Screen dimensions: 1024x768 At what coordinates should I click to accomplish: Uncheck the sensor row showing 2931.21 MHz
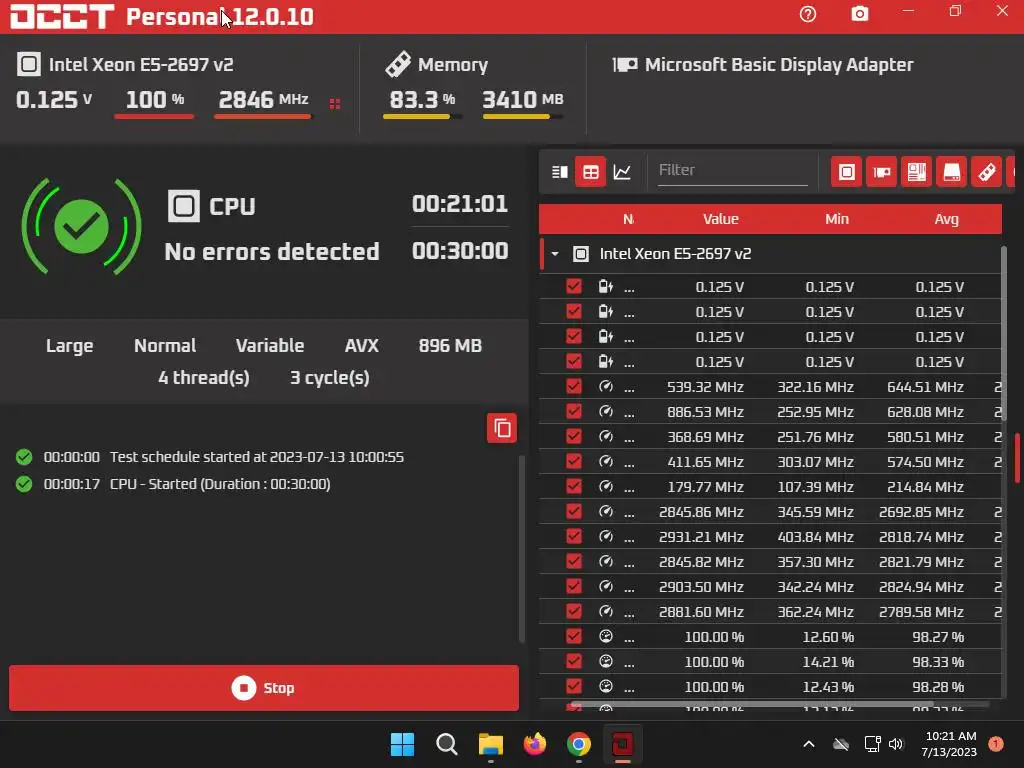[574, 536]
